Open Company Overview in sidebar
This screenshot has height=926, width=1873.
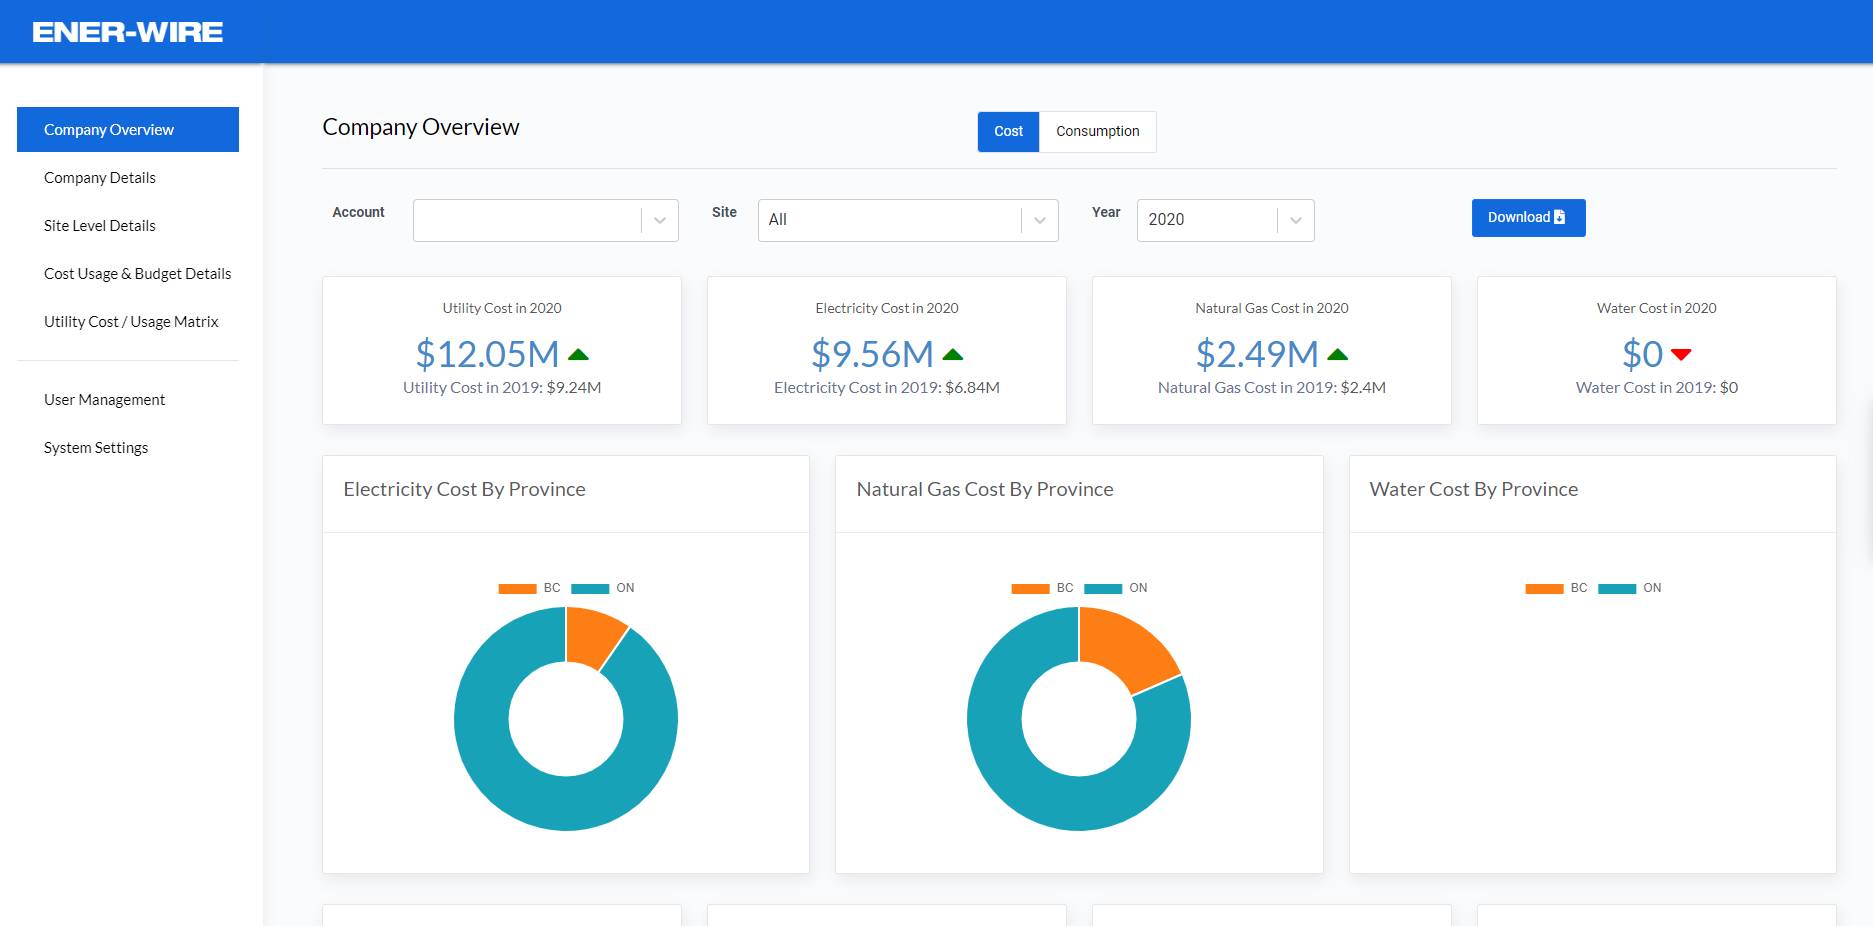click(x=128, y=130)
